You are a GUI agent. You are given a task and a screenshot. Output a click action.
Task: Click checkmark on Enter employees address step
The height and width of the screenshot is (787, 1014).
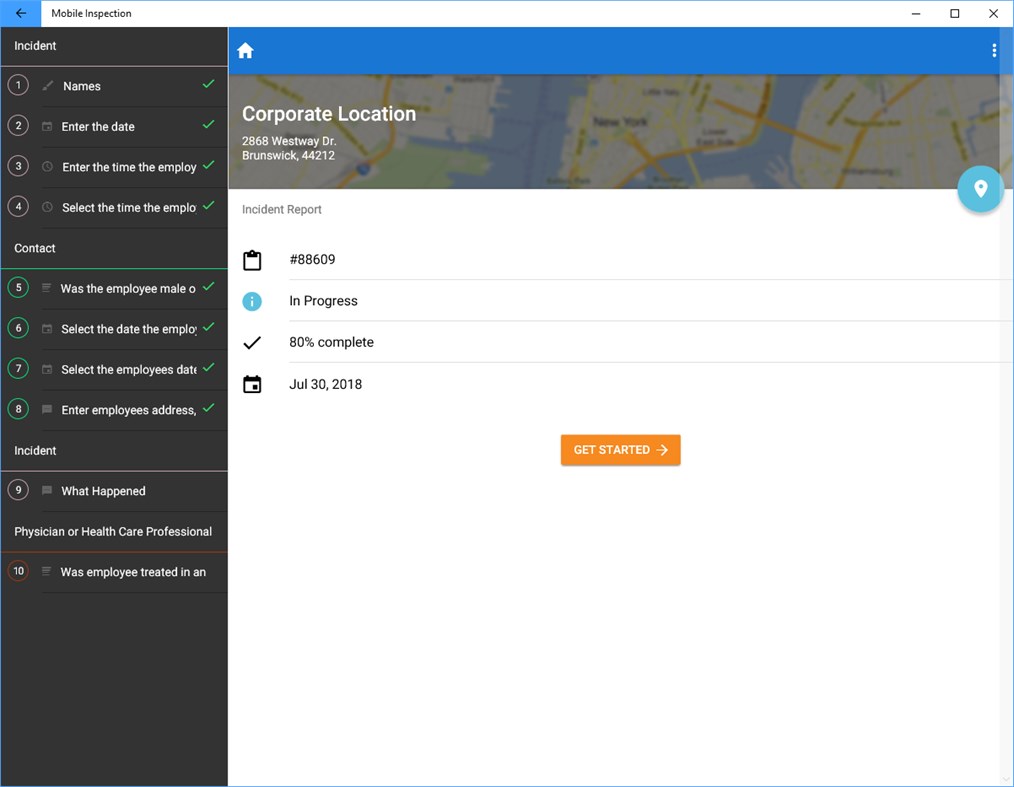(209, 408)
